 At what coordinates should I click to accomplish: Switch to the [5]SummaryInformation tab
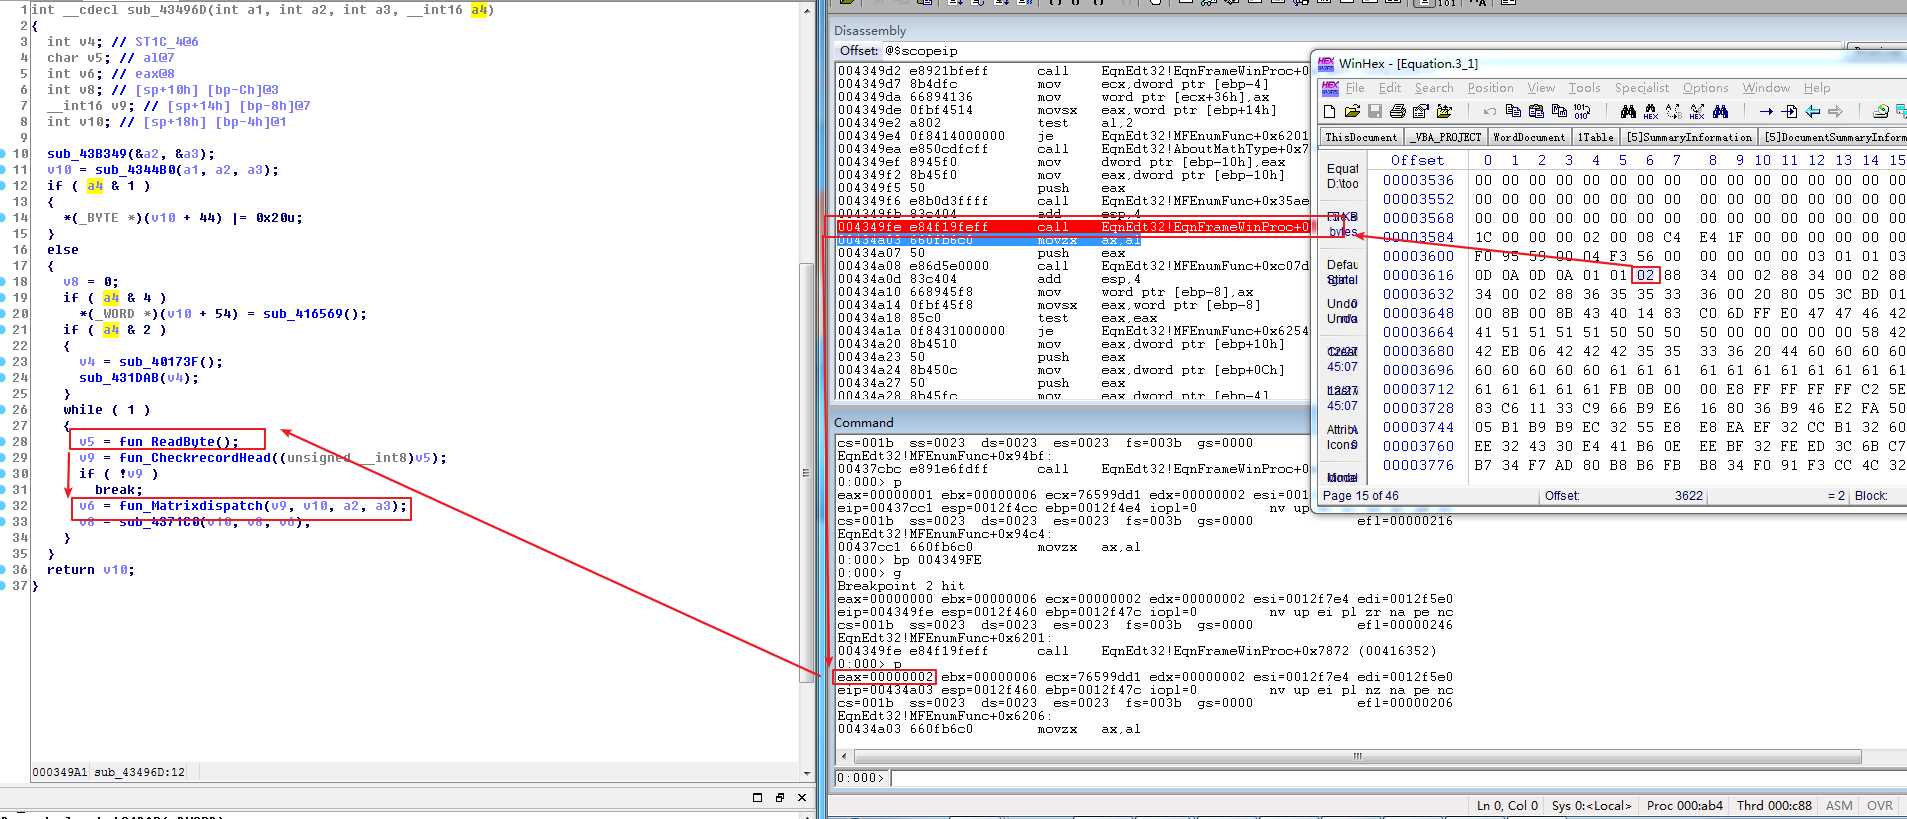tap(1689, 137)
